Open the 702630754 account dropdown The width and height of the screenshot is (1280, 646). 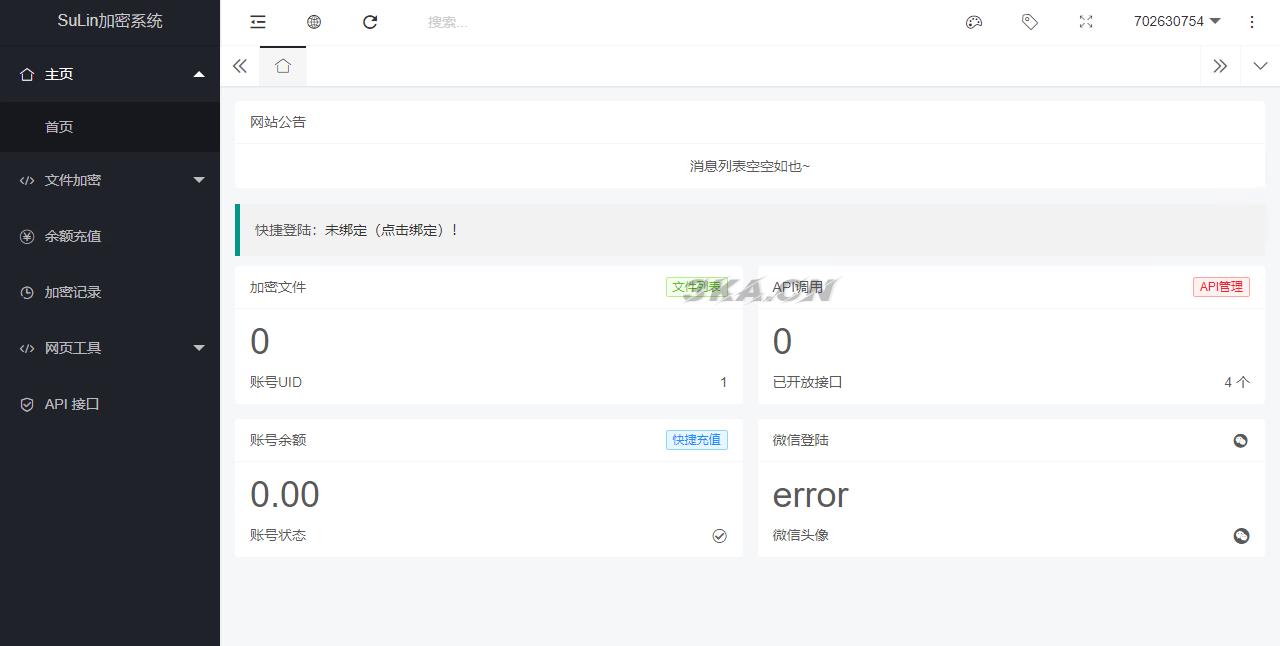(1177, 22)
